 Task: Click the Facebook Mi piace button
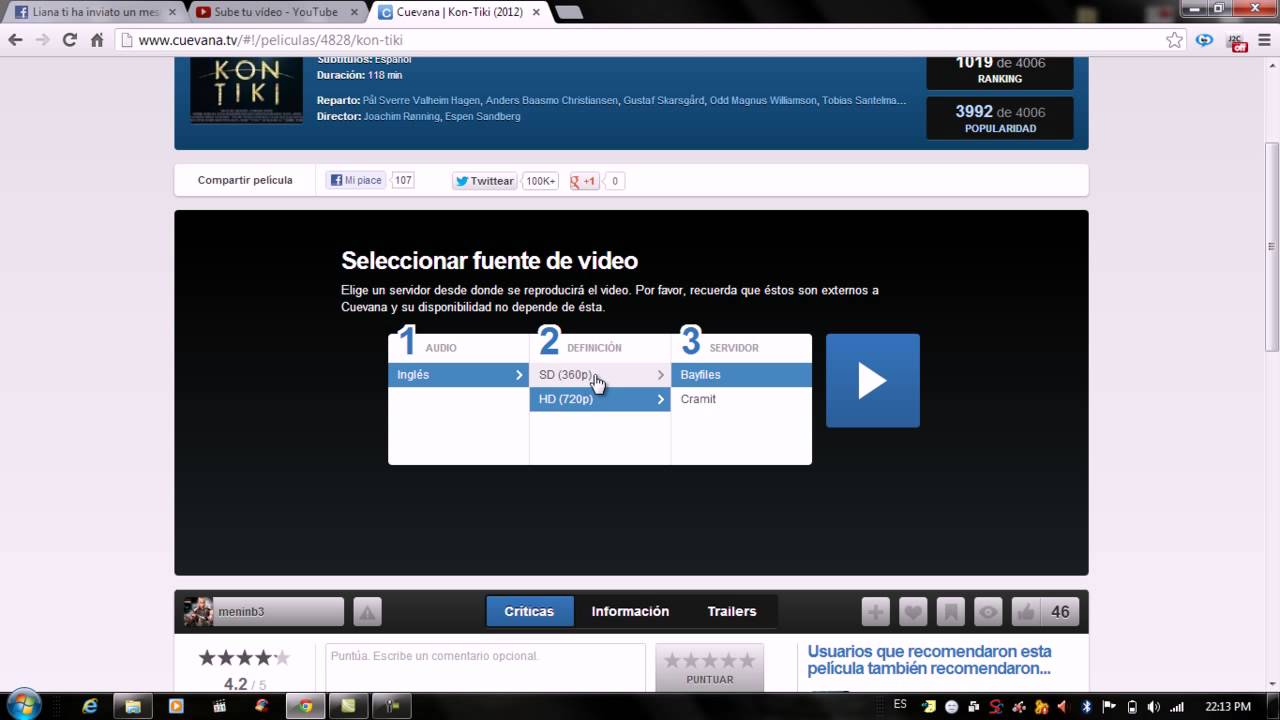pos(356,181)
